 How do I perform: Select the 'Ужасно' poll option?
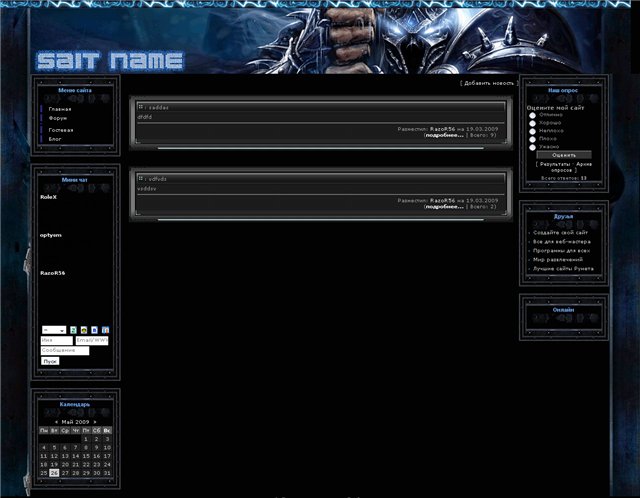click(x=532, y=147)
